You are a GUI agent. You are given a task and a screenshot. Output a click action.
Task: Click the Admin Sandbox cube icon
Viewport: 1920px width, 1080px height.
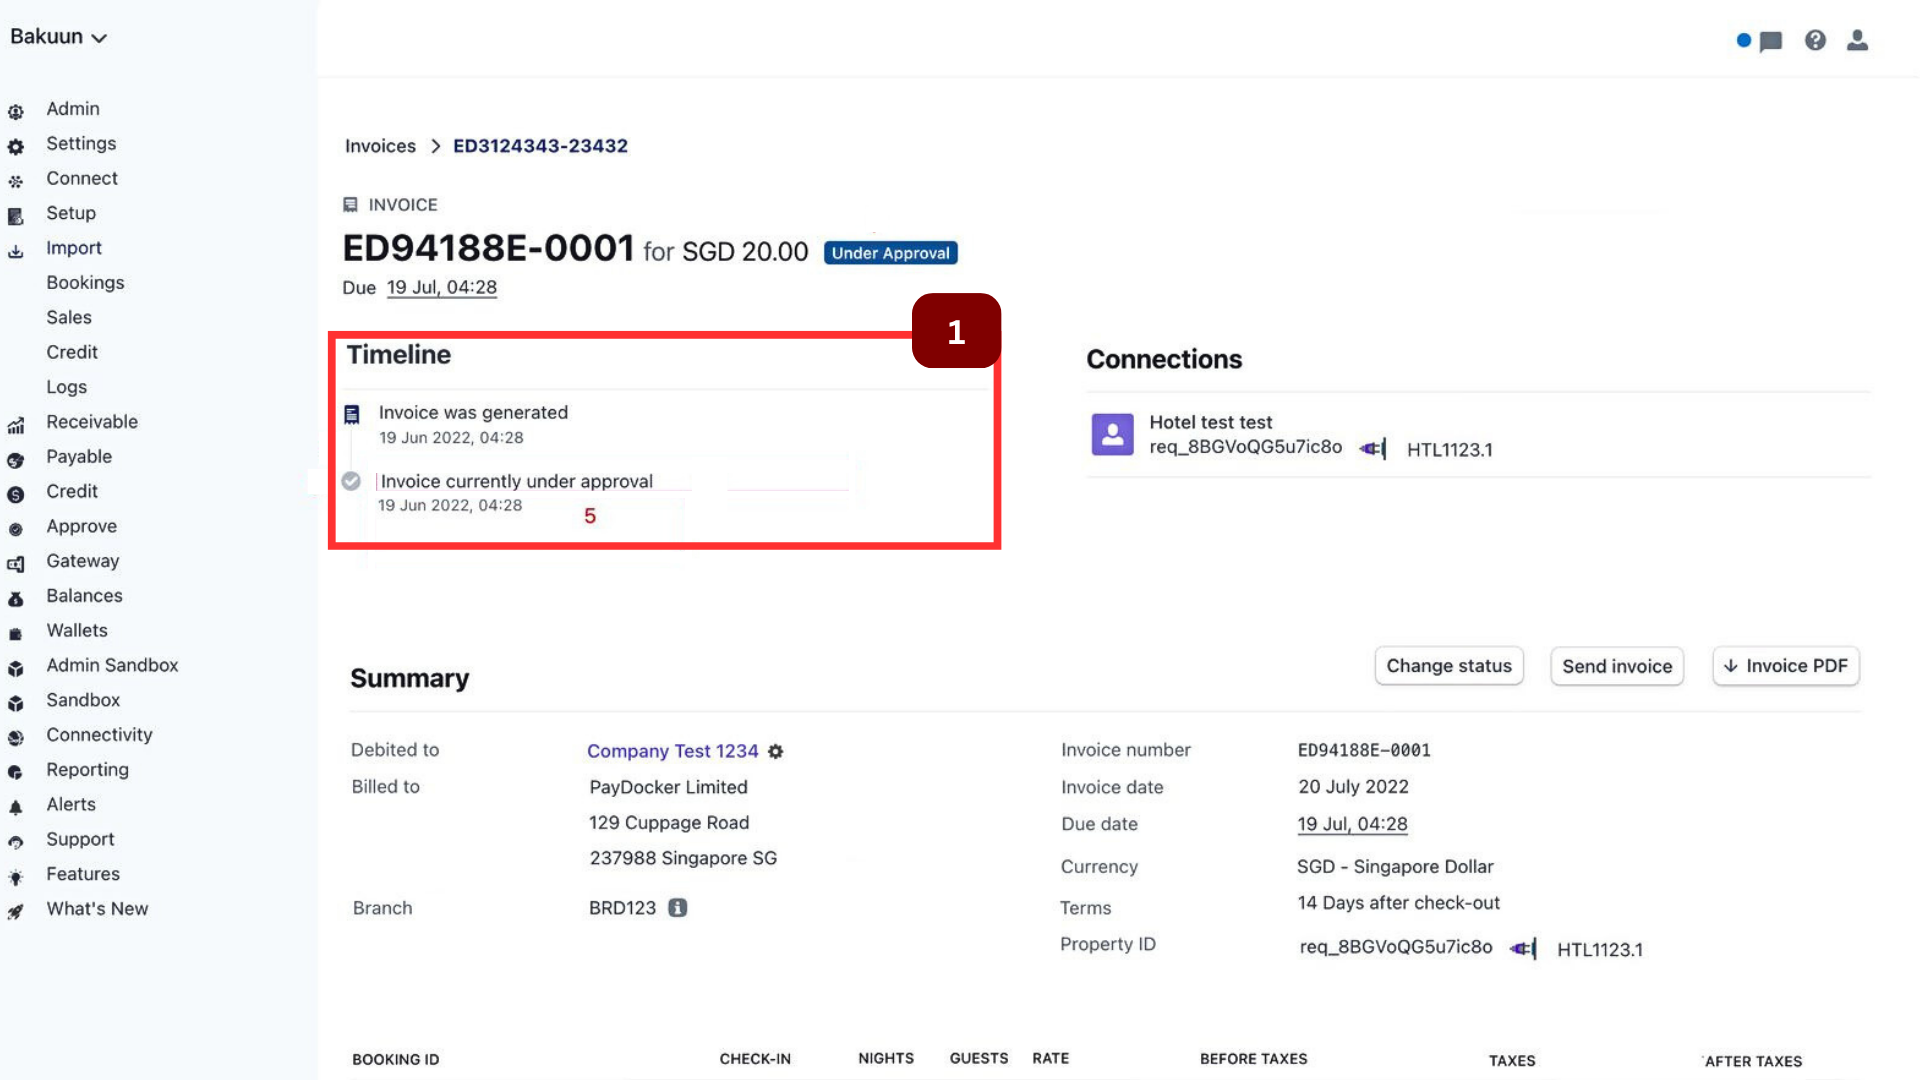(x=16, y=669)
